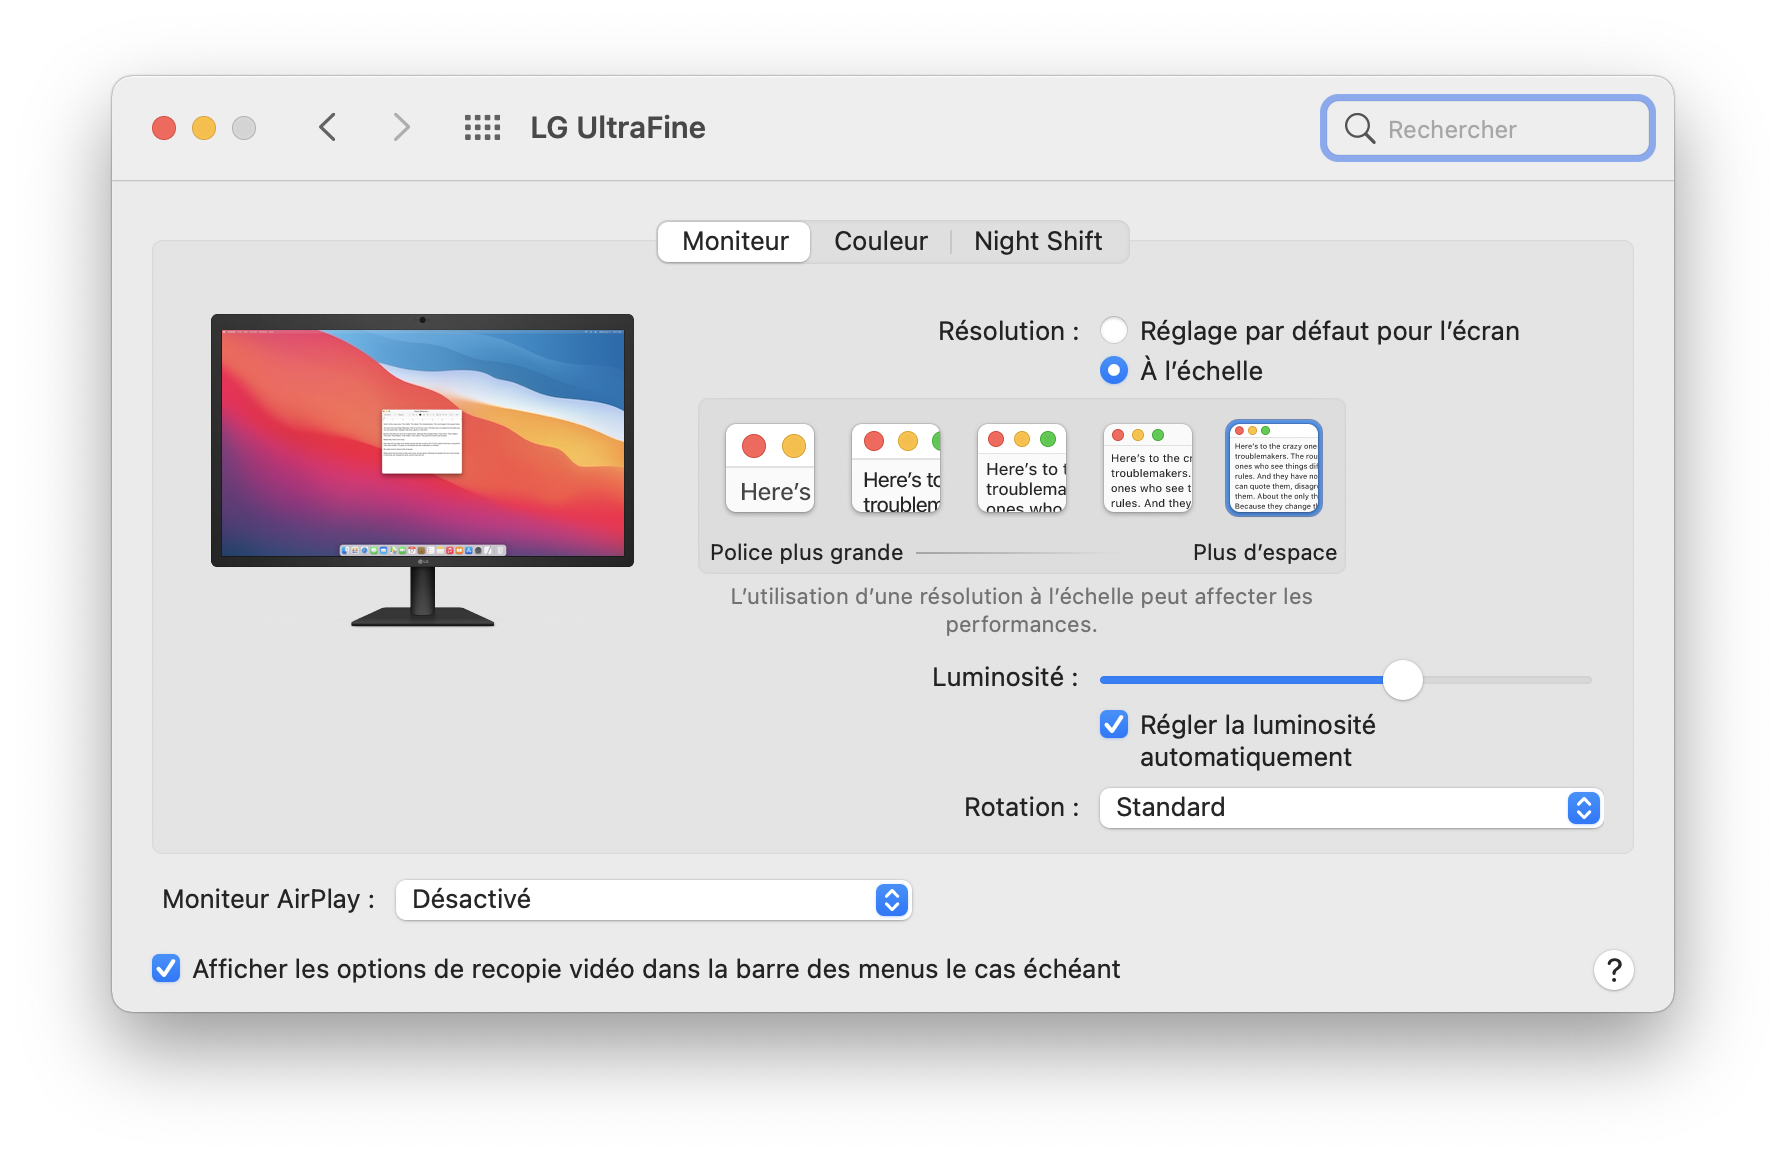This screenshot has height=1160, width=1786.
Task: Switch to the Moniteur tab
Action: [x=735, y=241]
